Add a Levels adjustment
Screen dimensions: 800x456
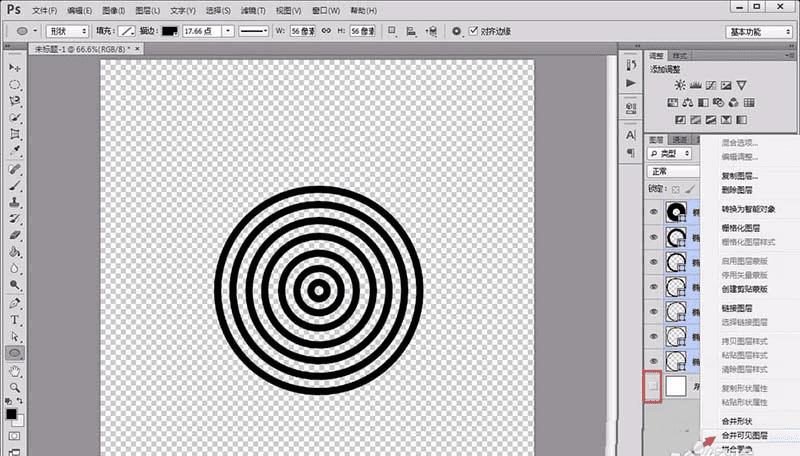click(x=695, y=85)
